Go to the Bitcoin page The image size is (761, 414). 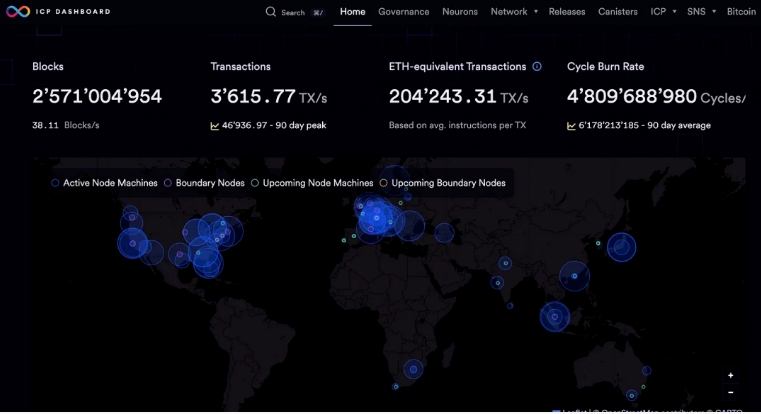coord(741,12)
